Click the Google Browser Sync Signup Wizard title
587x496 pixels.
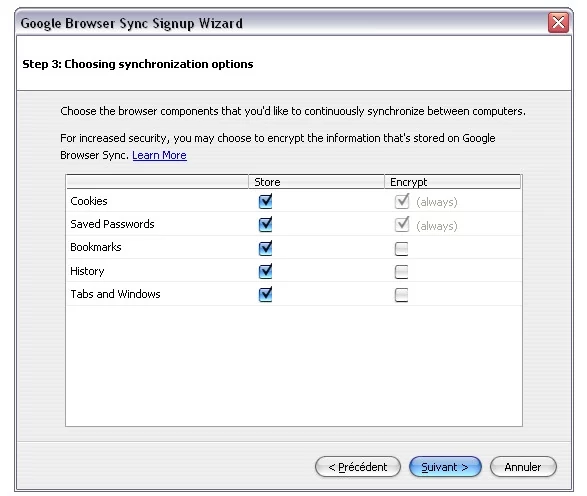pos(131,23)
